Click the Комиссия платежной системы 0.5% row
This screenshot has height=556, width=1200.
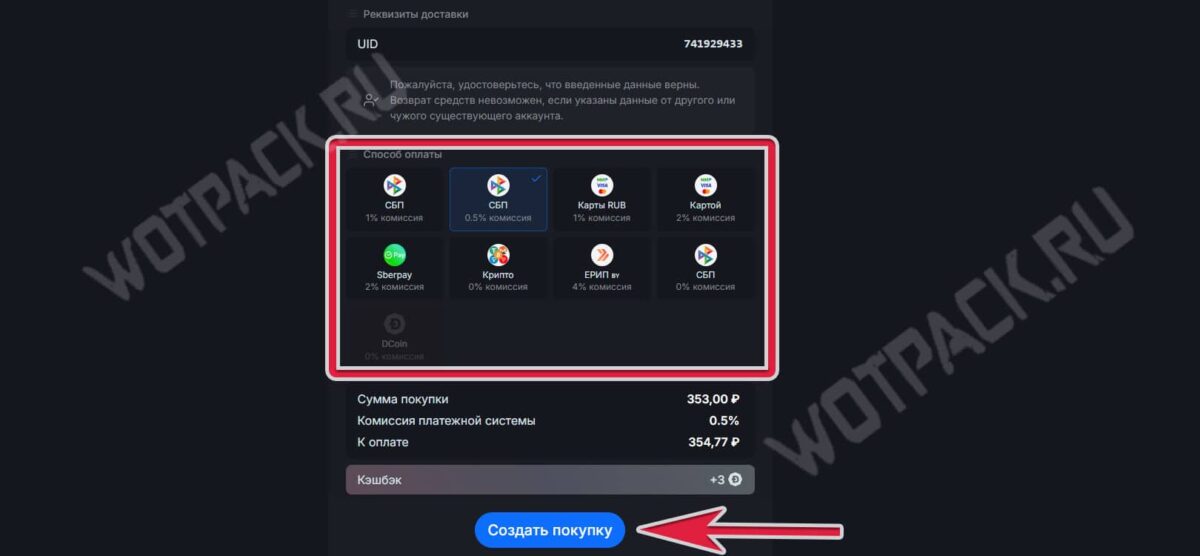coord(549,421)
